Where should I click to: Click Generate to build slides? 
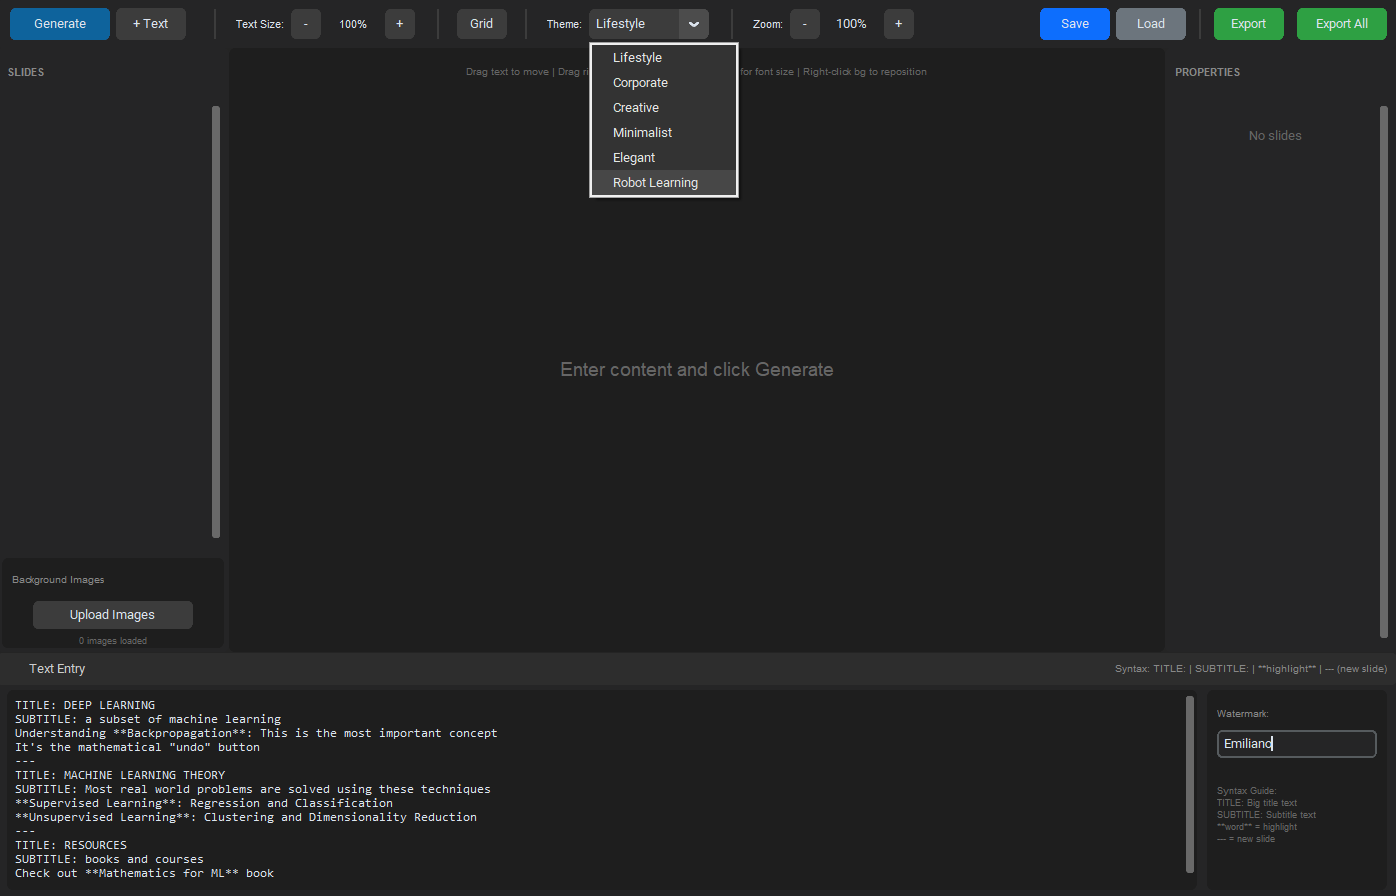coord(59,23)
